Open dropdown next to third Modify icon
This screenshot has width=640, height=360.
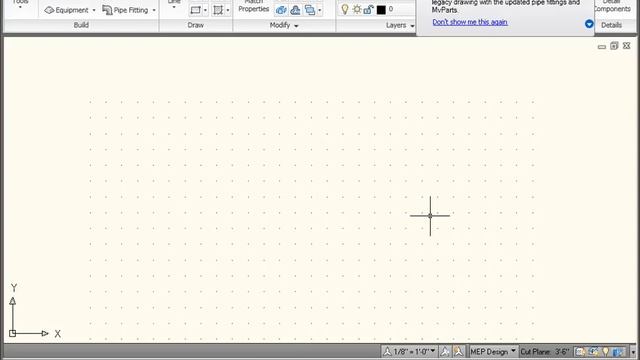point(320,10)
